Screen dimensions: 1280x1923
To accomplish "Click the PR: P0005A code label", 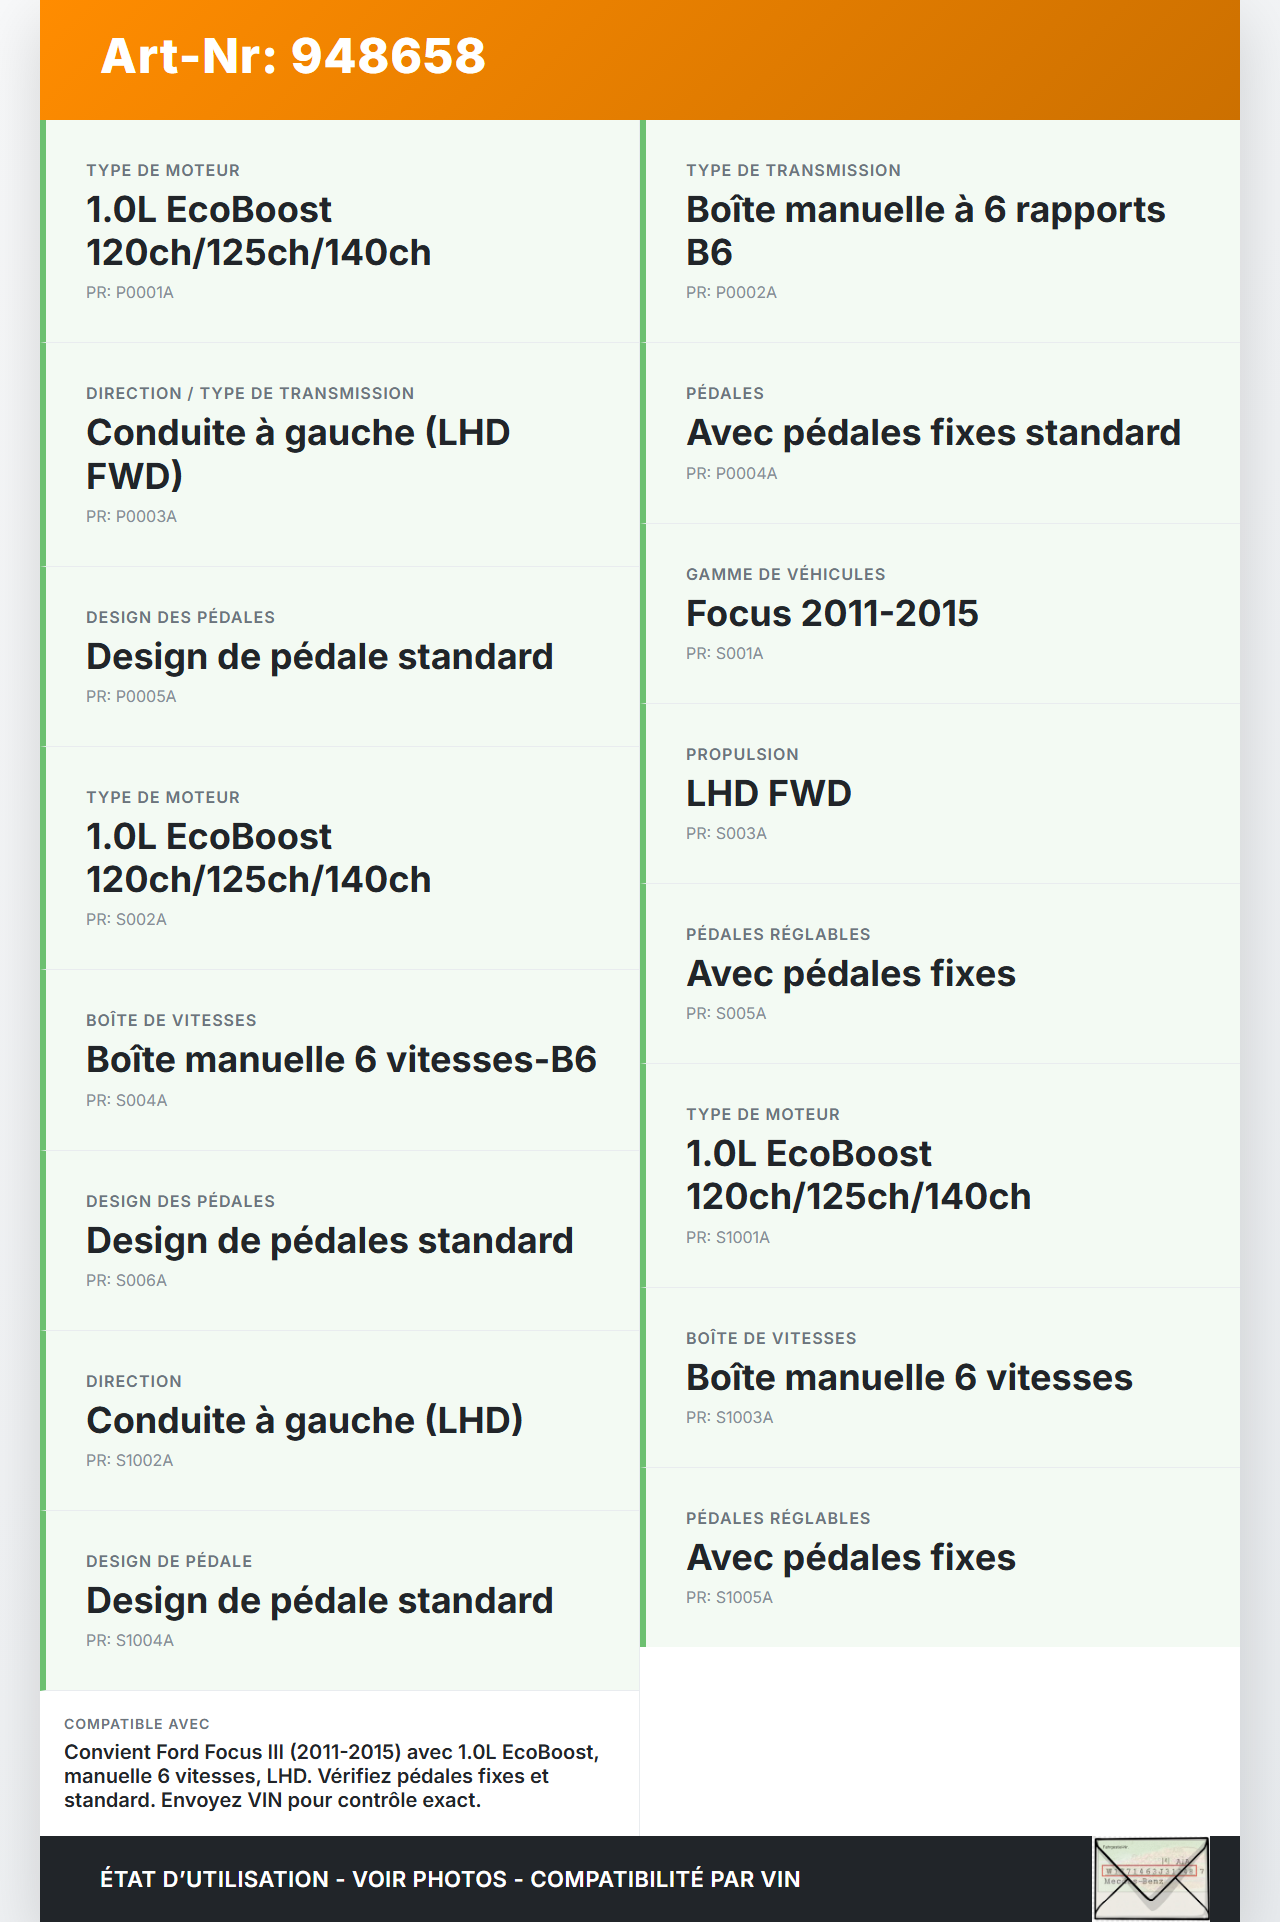I will coord(131,697).
